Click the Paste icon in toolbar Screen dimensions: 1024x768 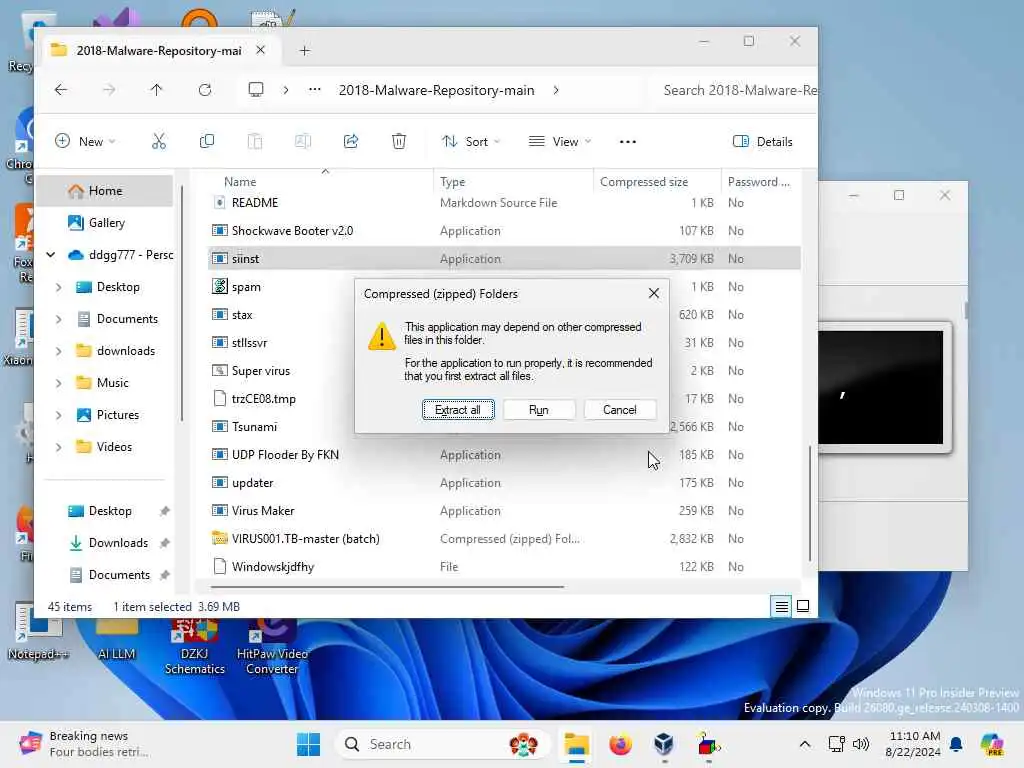255,141
